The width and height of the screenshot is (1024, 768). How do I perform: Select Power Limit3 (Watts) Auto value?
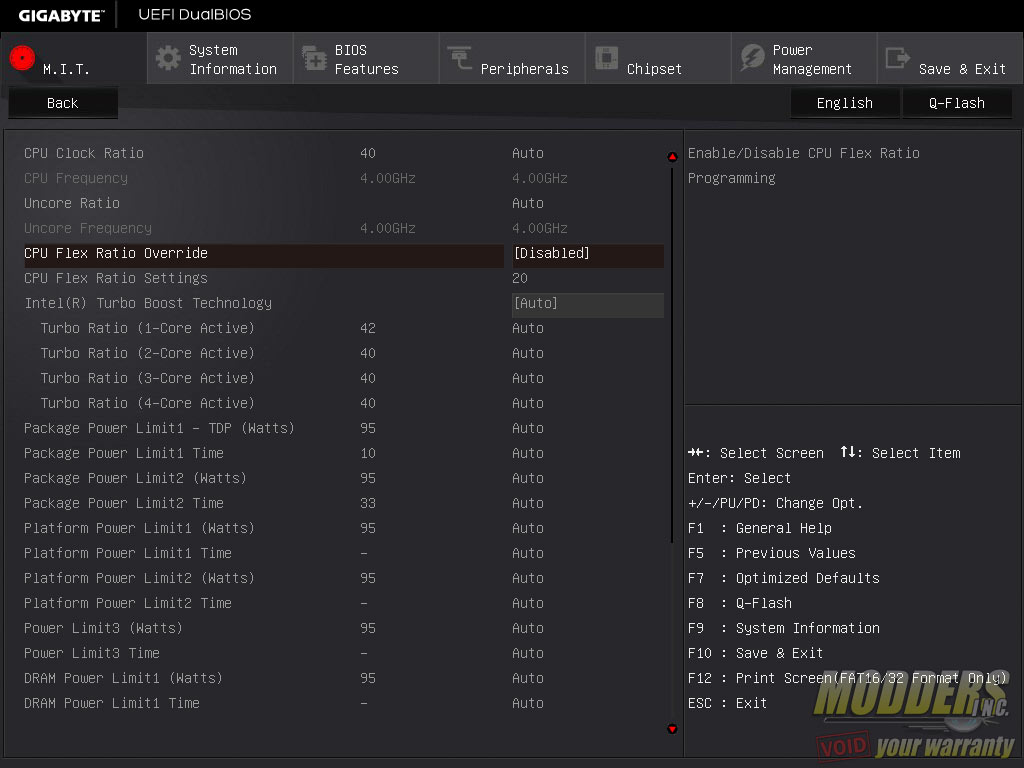point(528,628)
